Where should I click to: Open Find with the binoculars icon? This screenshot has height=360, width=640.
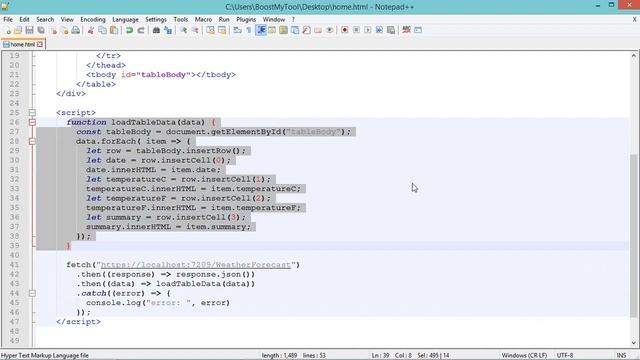pos(156,30)
